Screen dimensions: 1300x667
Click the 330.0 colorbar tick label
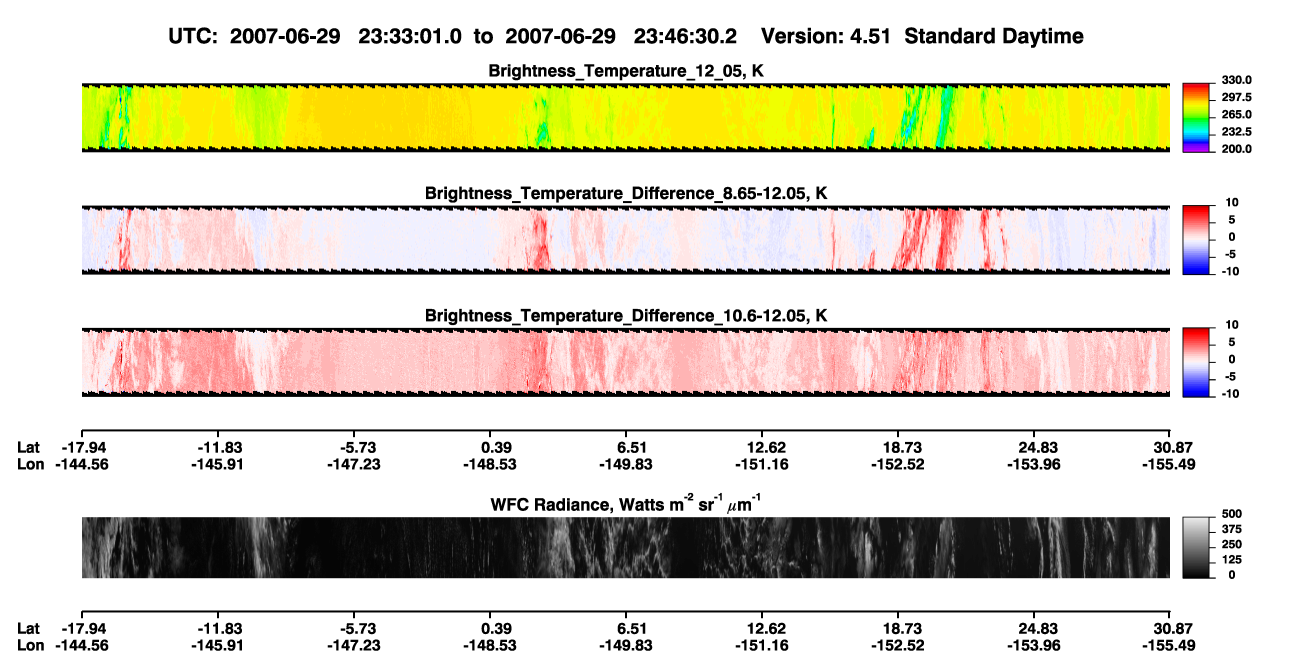coord(1236,80)
